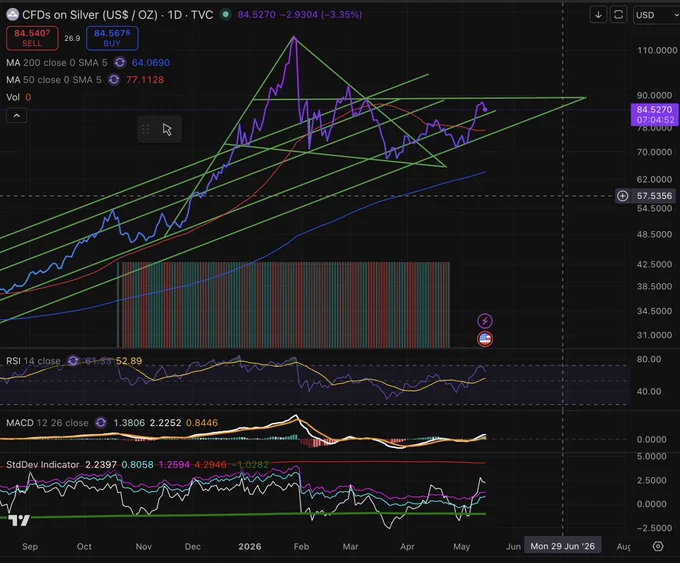Image resolution: width=680 pixels, height=563 pixels.
Task: Click the Mon 29 Jun '26 date label
Action: coord(562,546)
